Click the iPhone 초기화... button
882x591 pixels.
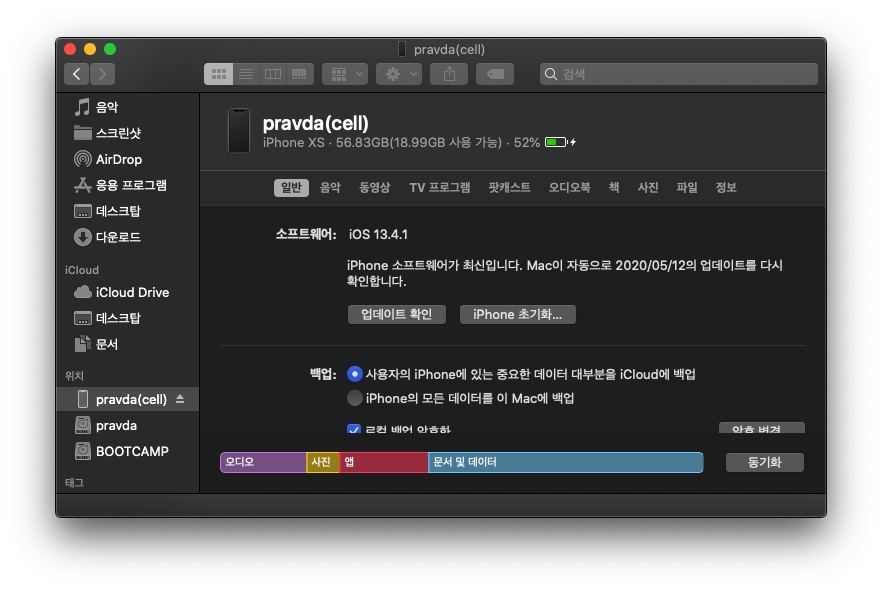pos(518,314)
